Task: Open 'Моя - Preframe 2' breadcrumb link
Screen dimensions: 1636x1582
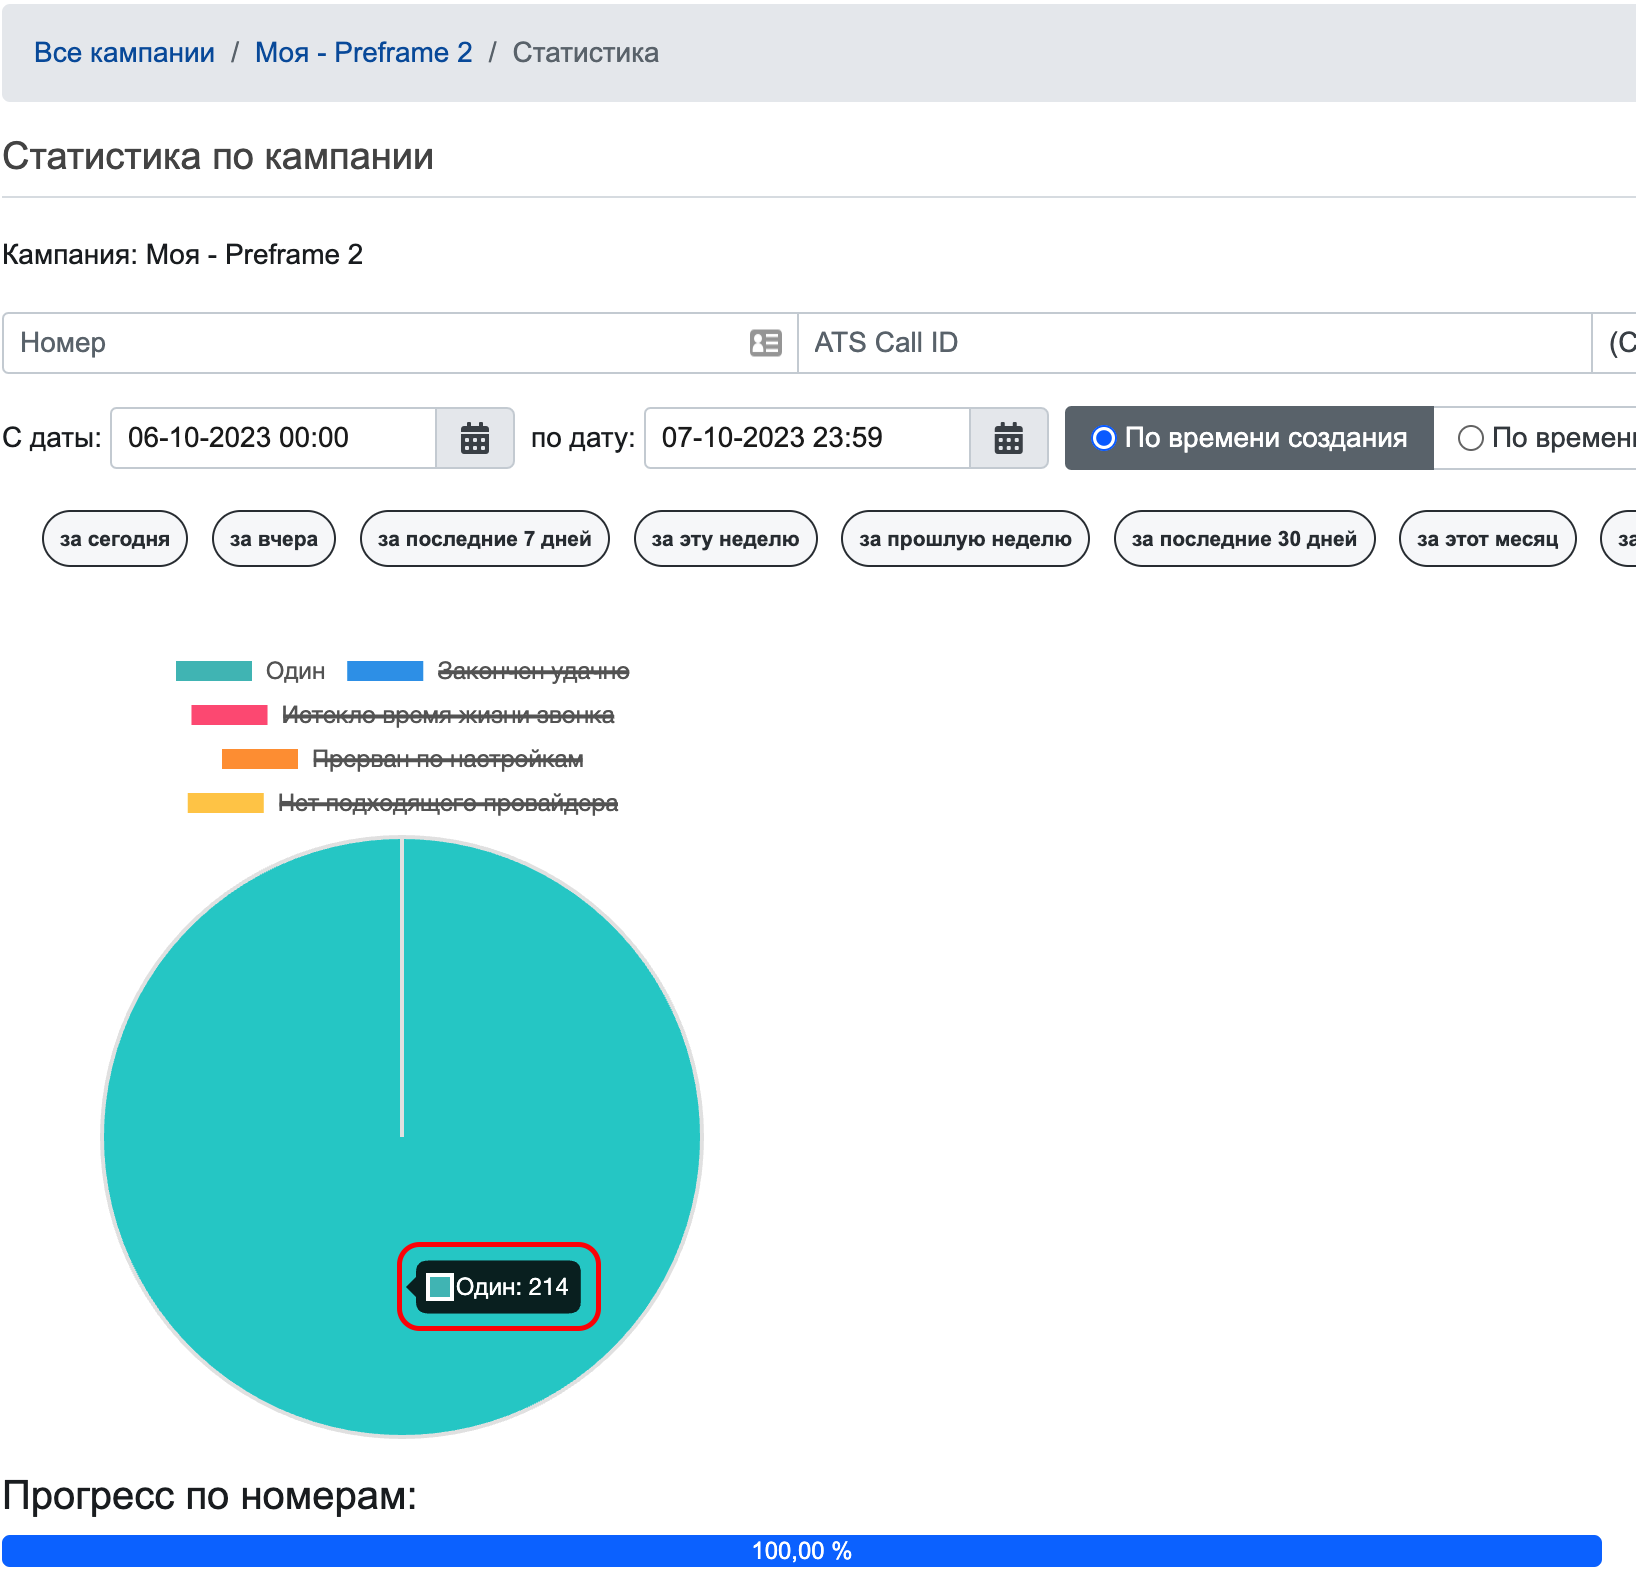Action: (363, 53)
